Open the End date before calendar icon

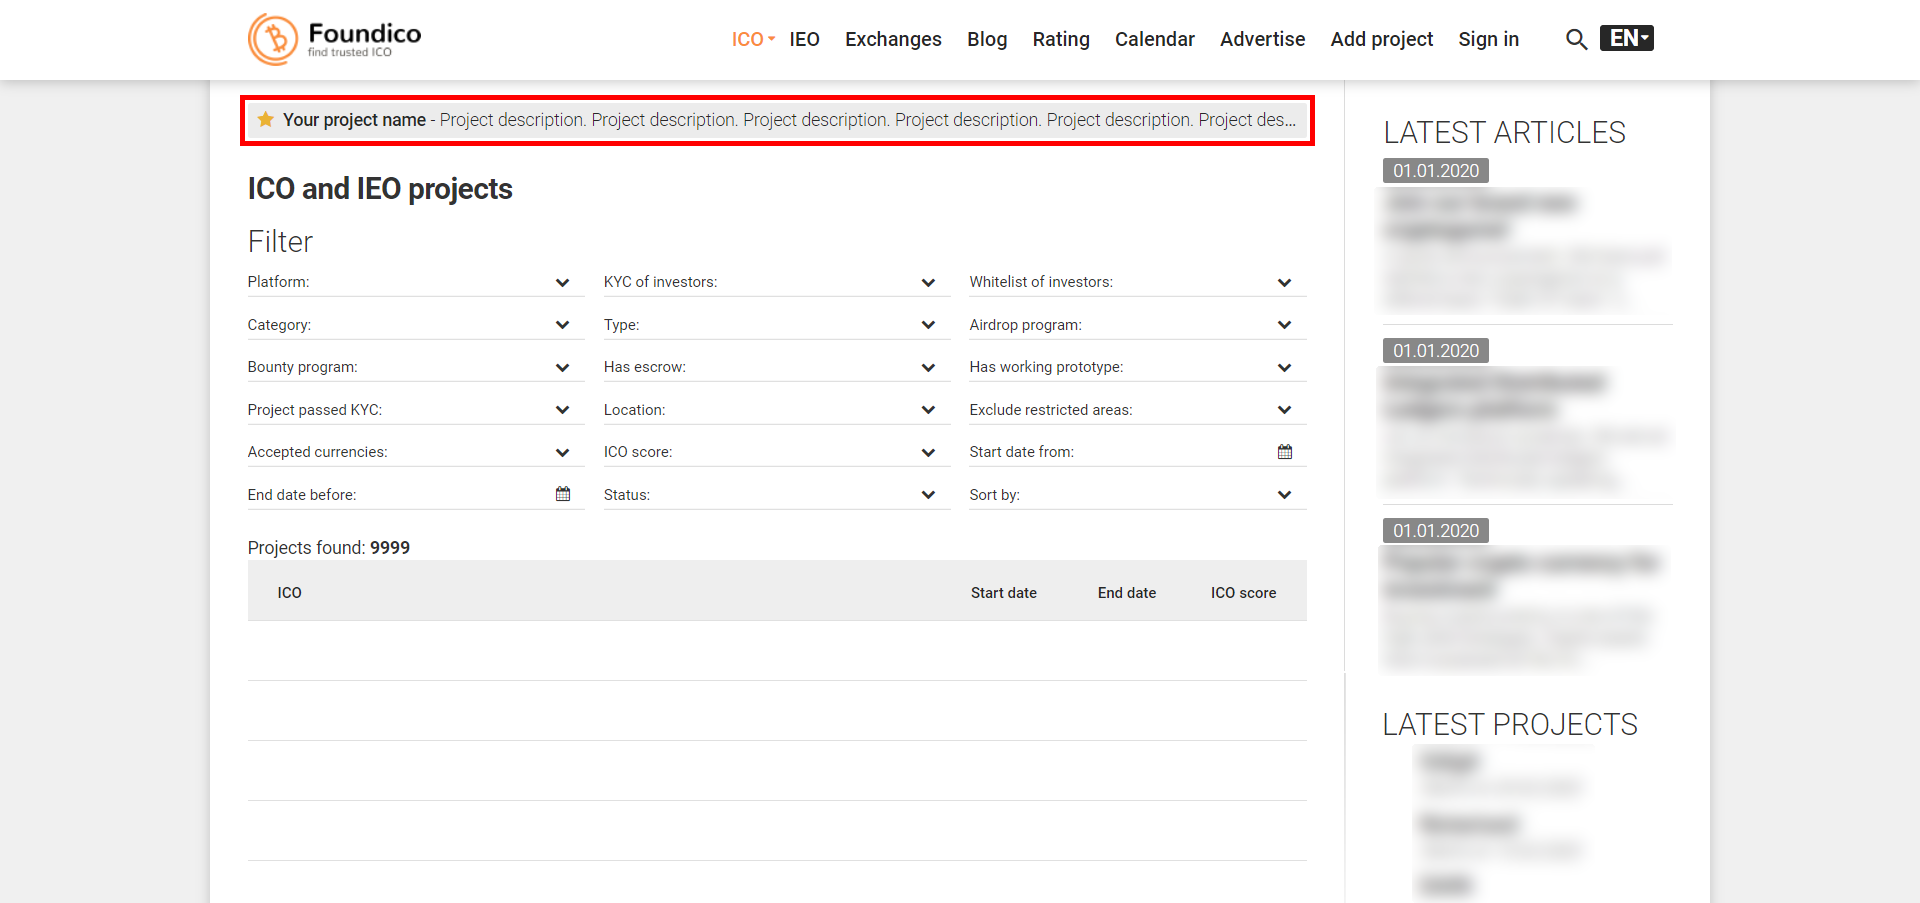(563, 494)
